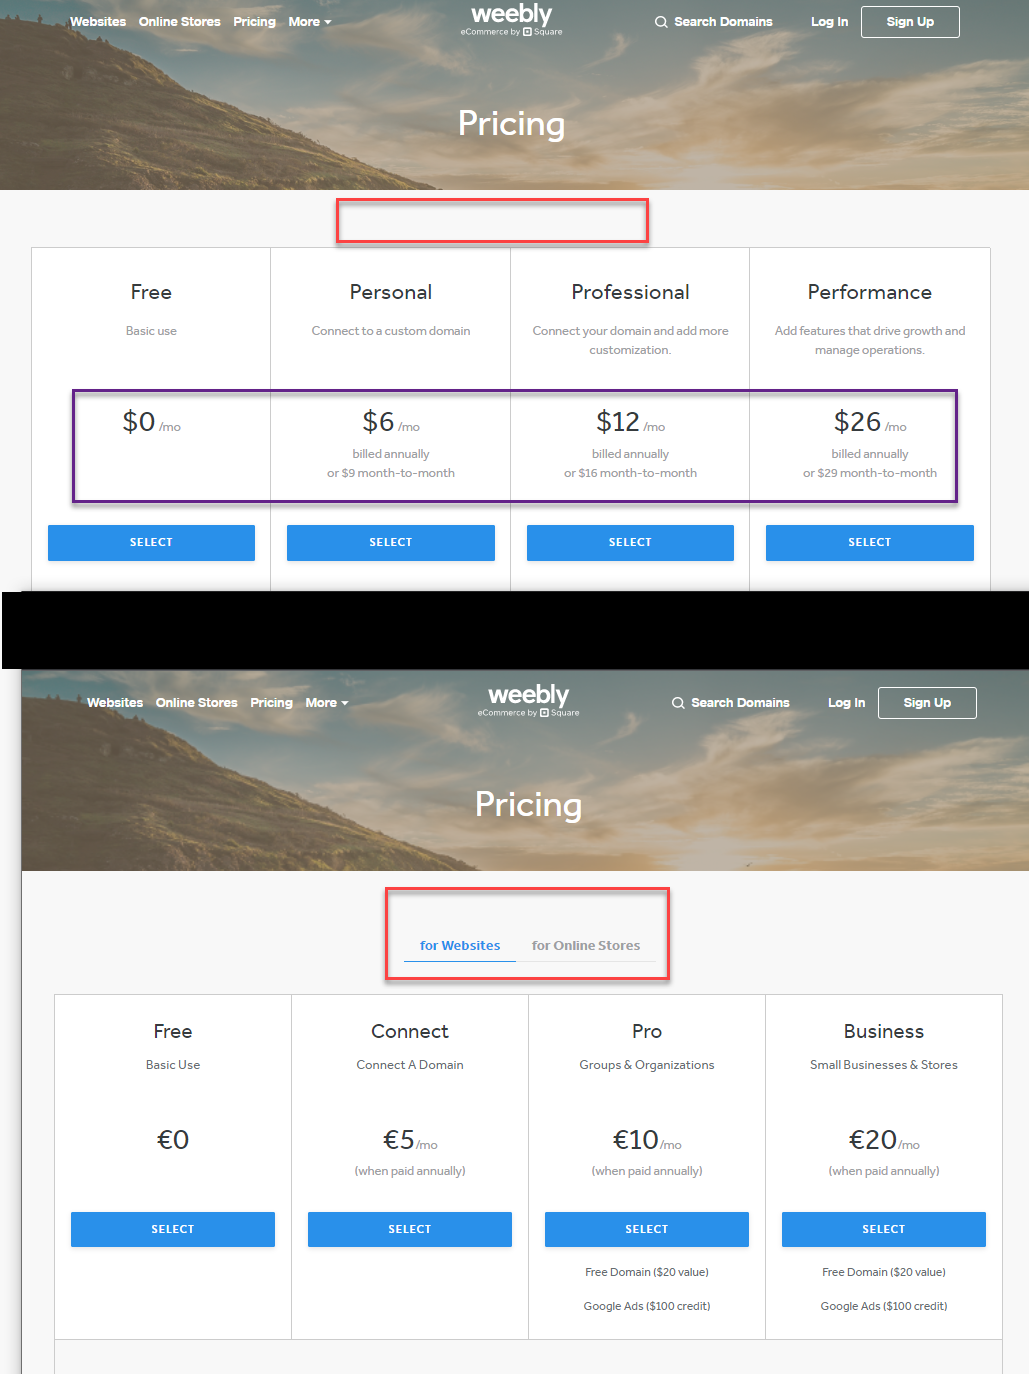Click the weebly logo in the upper screenshot

[512, 19]
